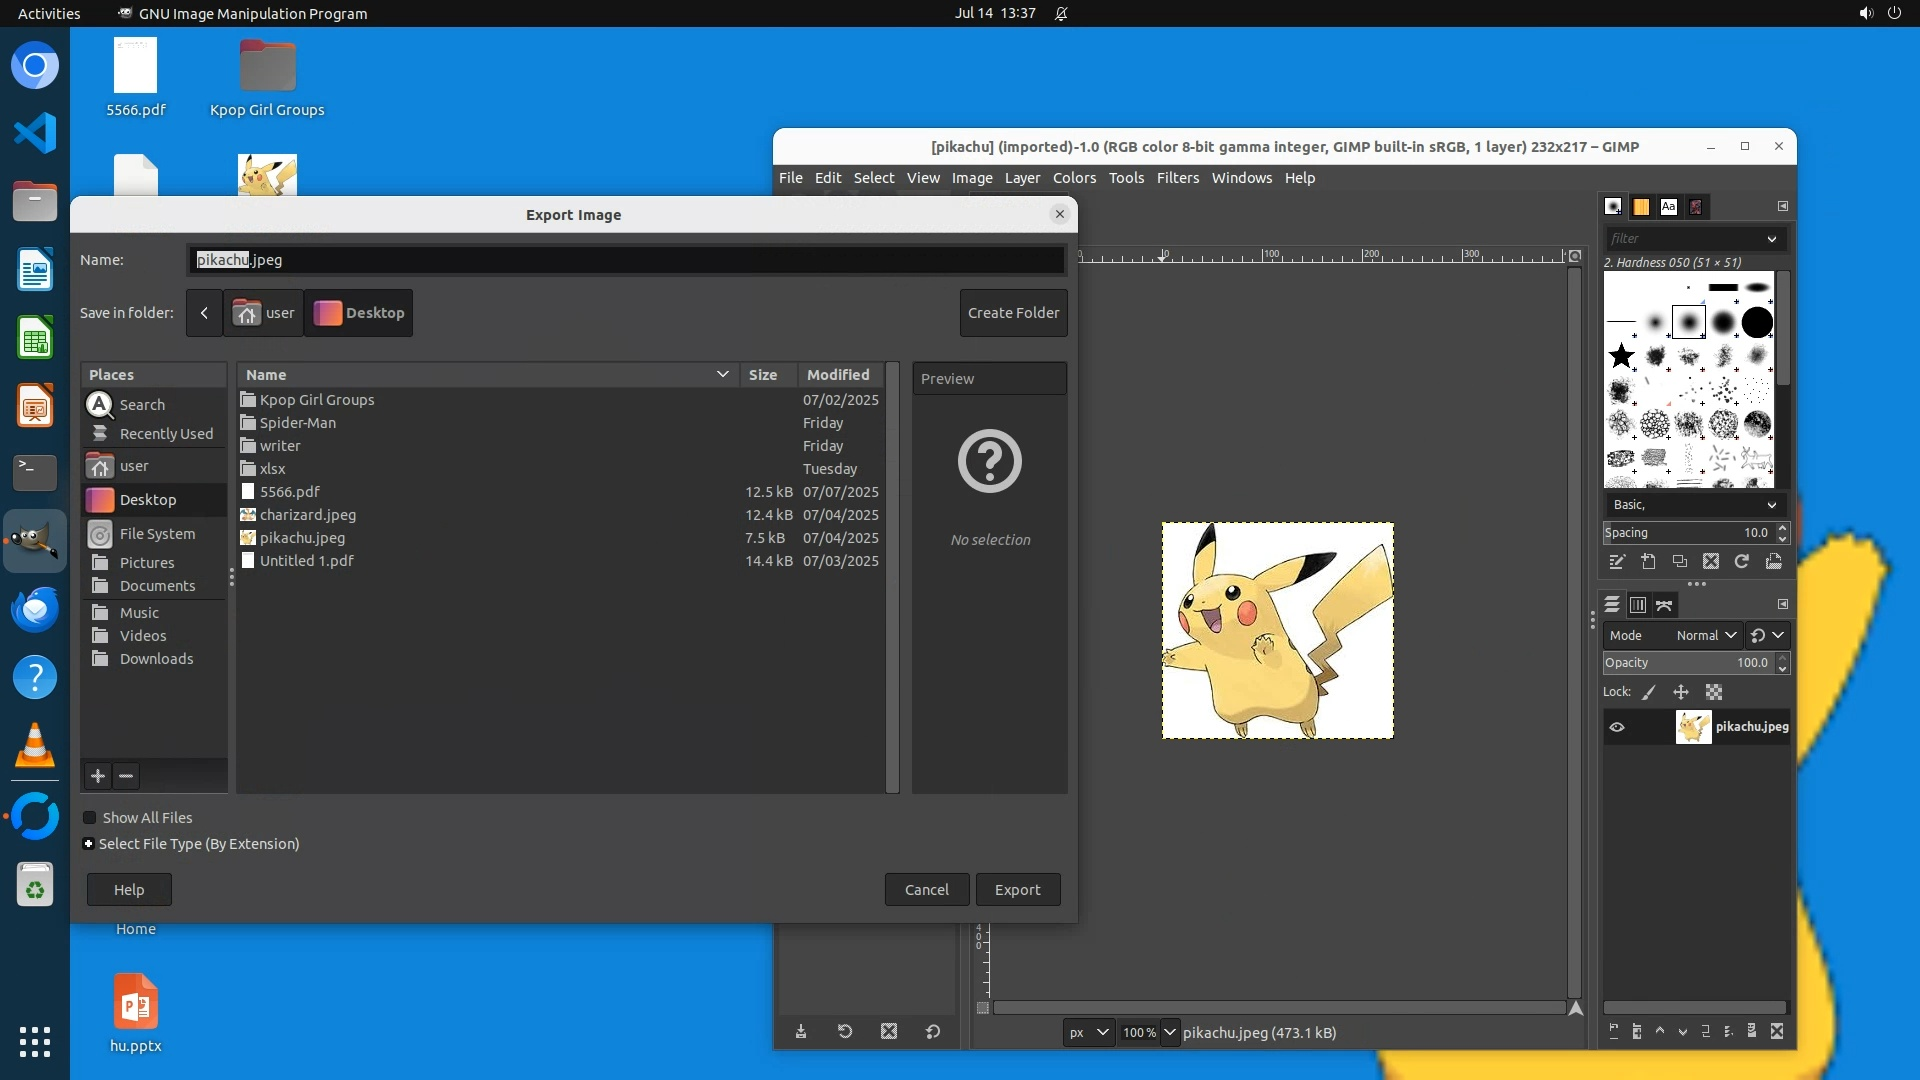Image resolution: width=1920 pixels, height=1080 pixels.
Task: Expand Select File Type (By Extension)
Action: pyautogui.click(x=89, y=844)
